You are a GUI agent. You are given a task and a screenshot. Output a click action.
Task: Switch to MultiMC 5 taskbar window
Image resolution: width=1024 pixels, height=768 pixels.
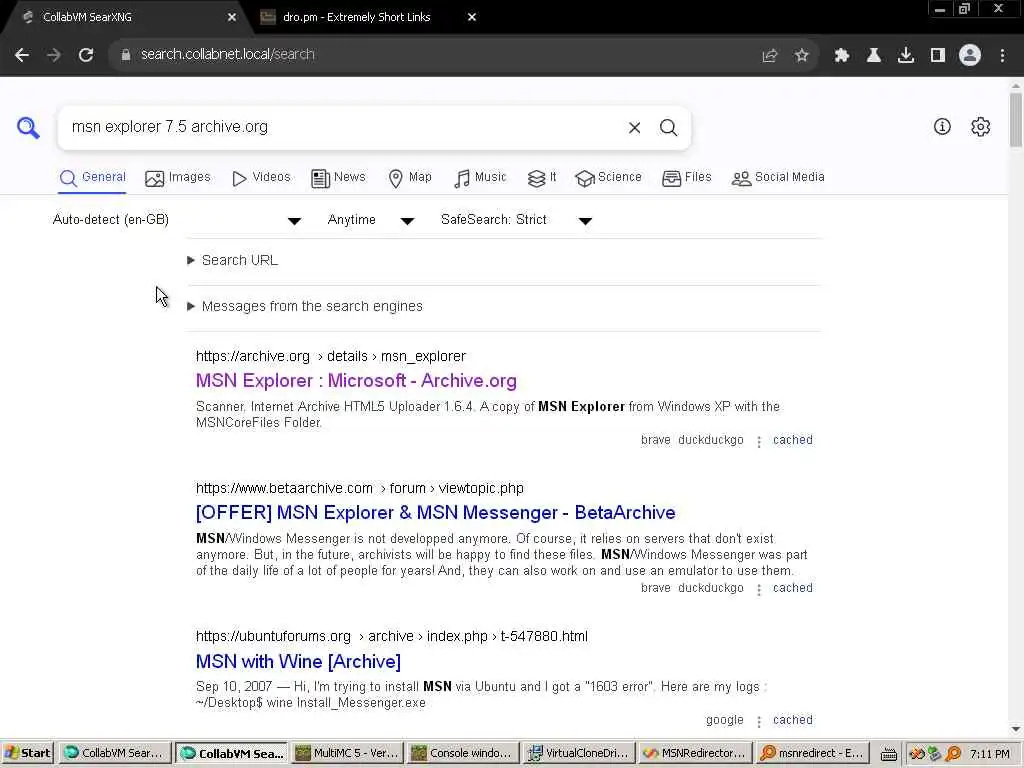[346, 754]
